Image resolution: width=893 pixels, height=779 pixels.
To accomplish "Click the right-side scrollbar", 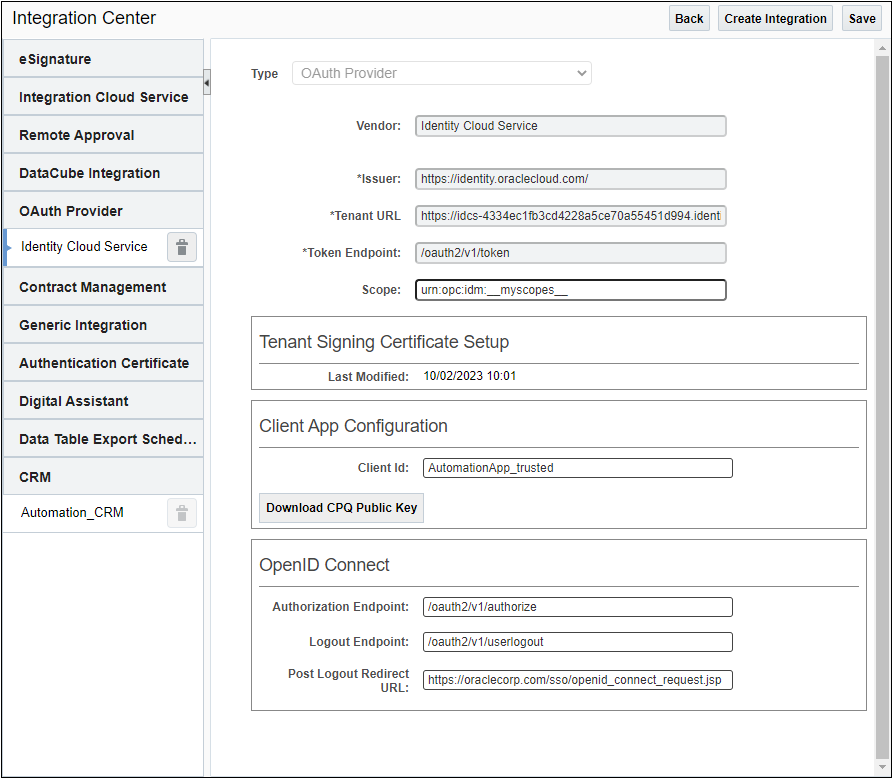I will (885, 400).
